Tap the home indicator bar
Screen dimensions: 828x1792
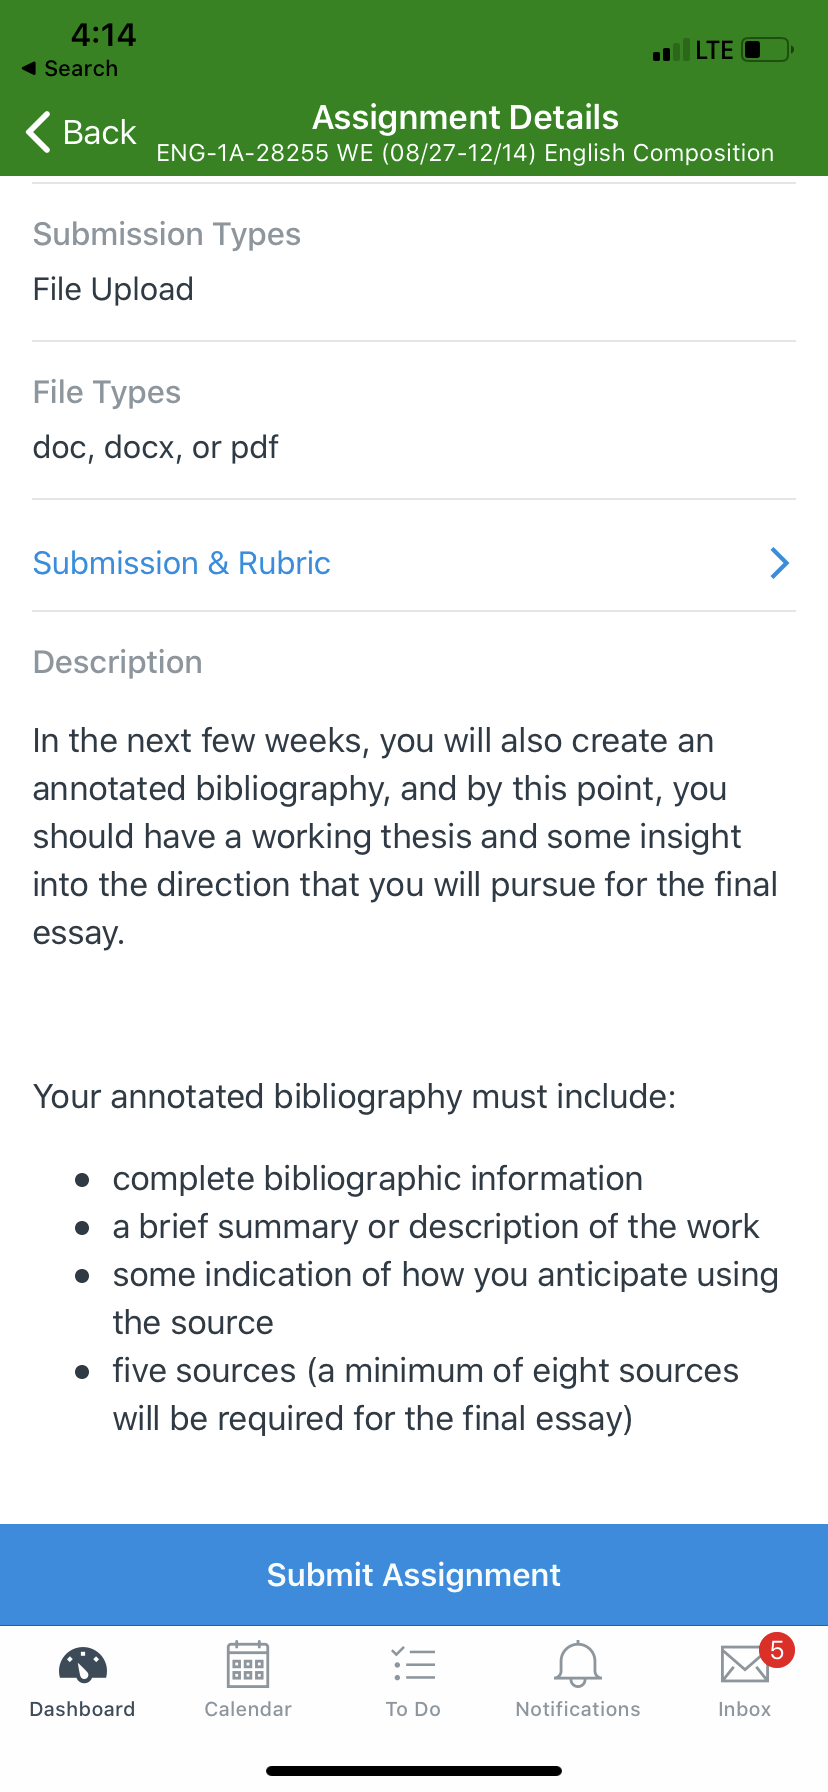click(414, 1771)
